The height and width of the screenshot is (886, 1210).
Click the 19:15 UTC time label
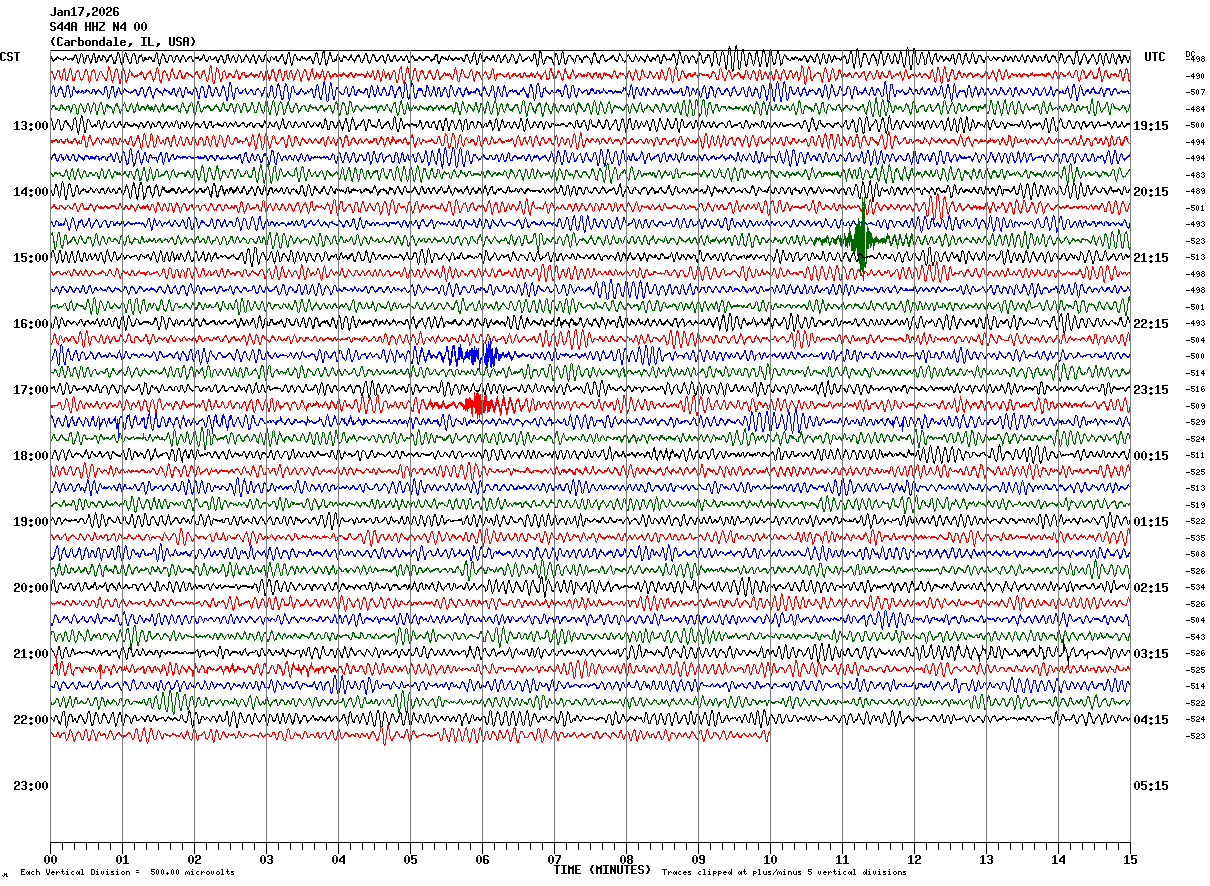[1151, 126]
